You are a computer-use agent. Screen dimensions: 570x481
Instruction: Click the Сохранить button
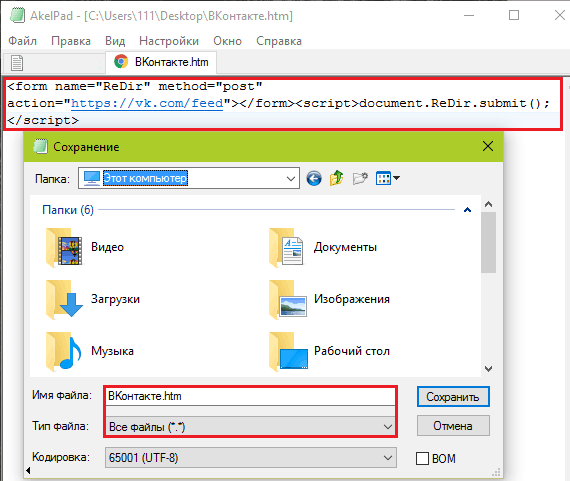(x=453, y=397)
